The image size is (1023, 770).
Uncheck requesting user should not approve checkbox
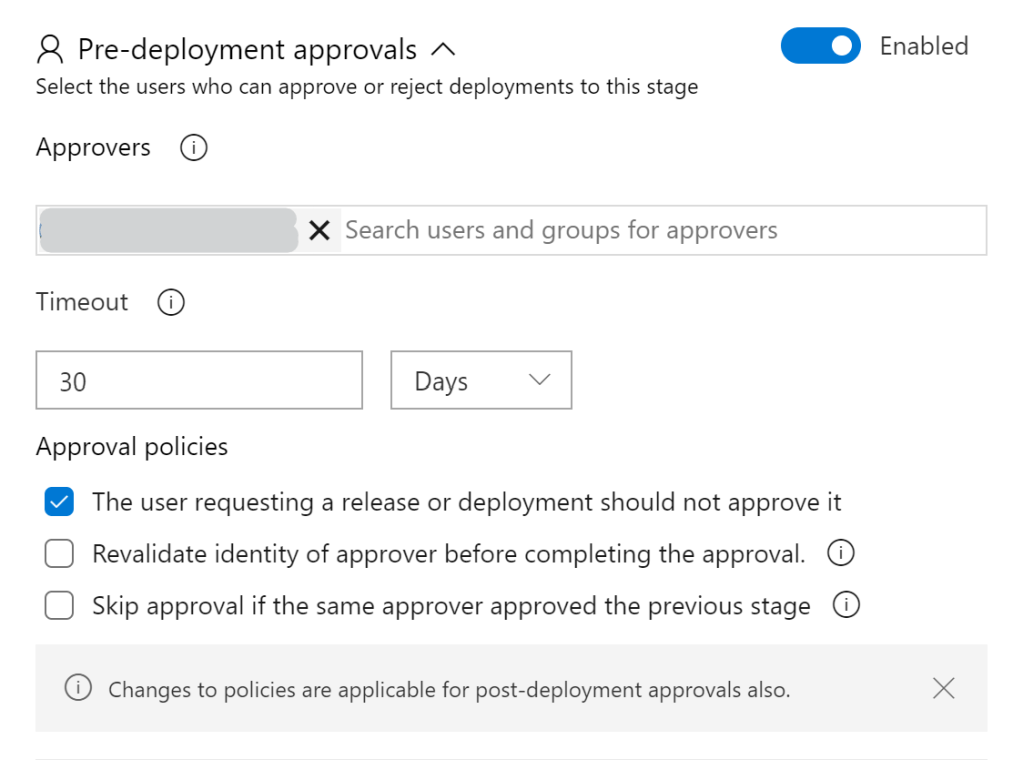(x=59, y=502)
